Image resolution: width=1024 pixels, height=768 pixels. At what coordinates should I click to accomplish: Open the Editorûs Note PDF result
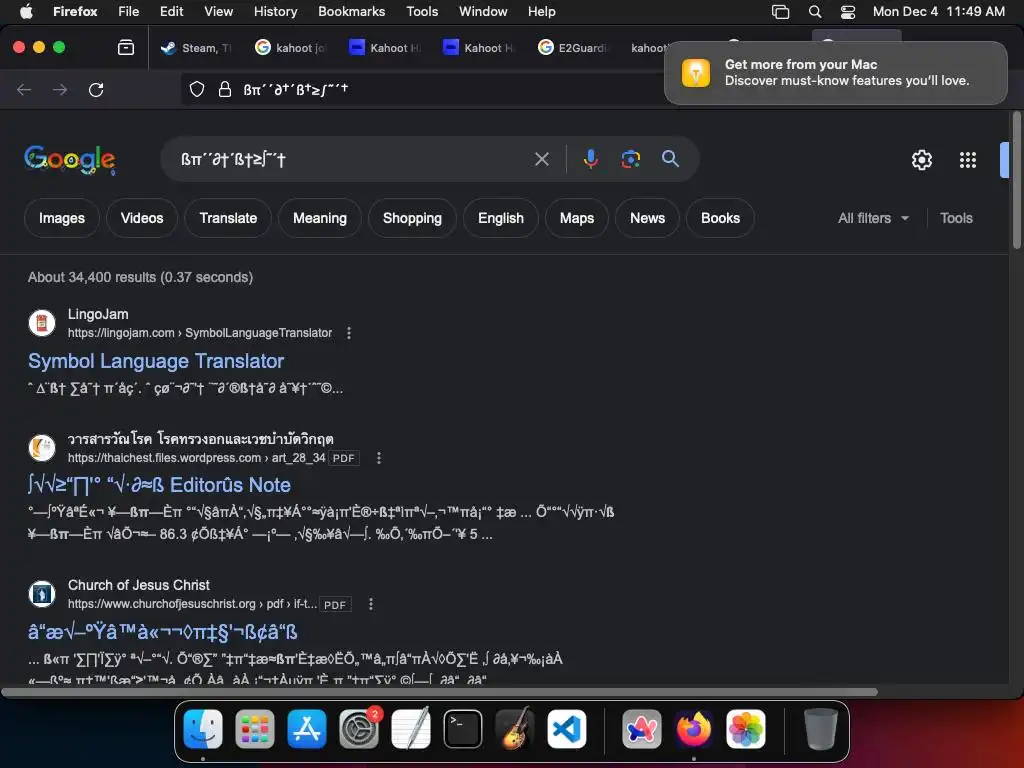(159, 485)
